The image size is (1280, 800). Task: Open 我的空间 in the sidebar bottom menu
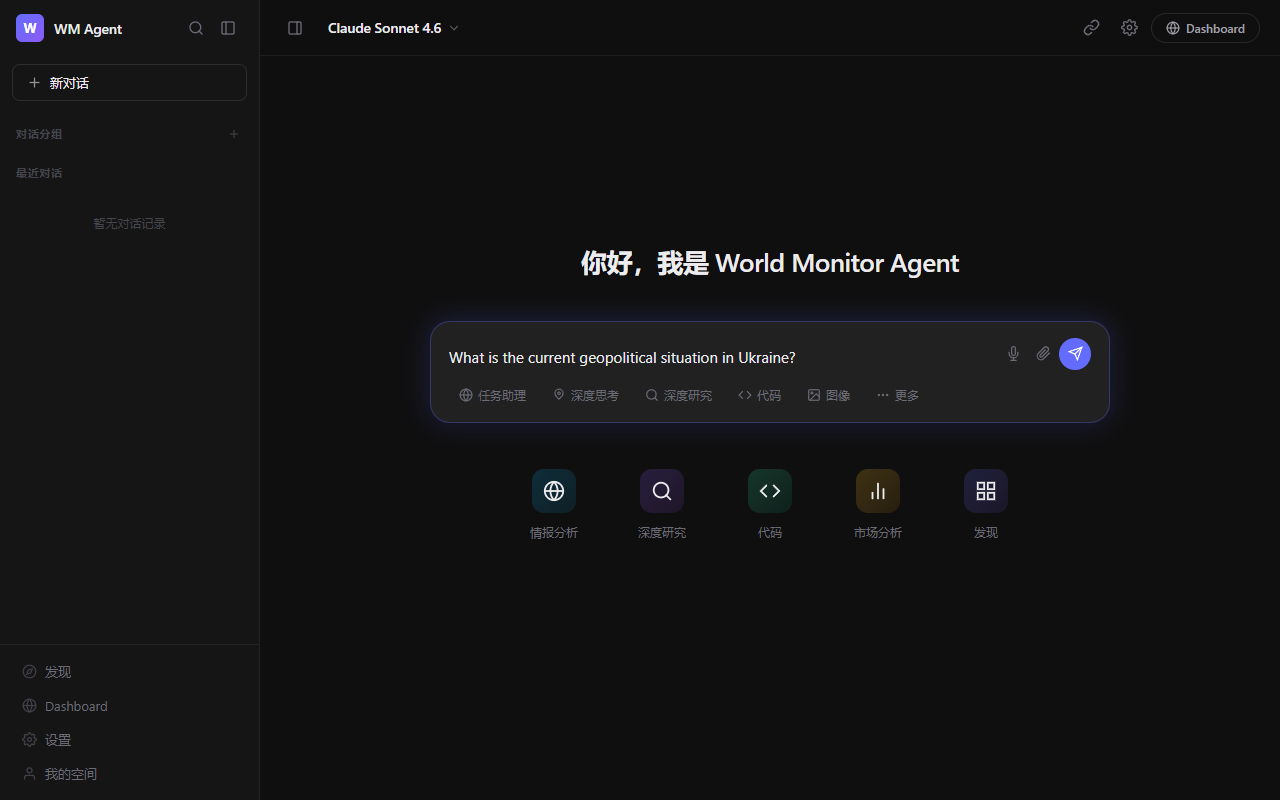[129, 774]
